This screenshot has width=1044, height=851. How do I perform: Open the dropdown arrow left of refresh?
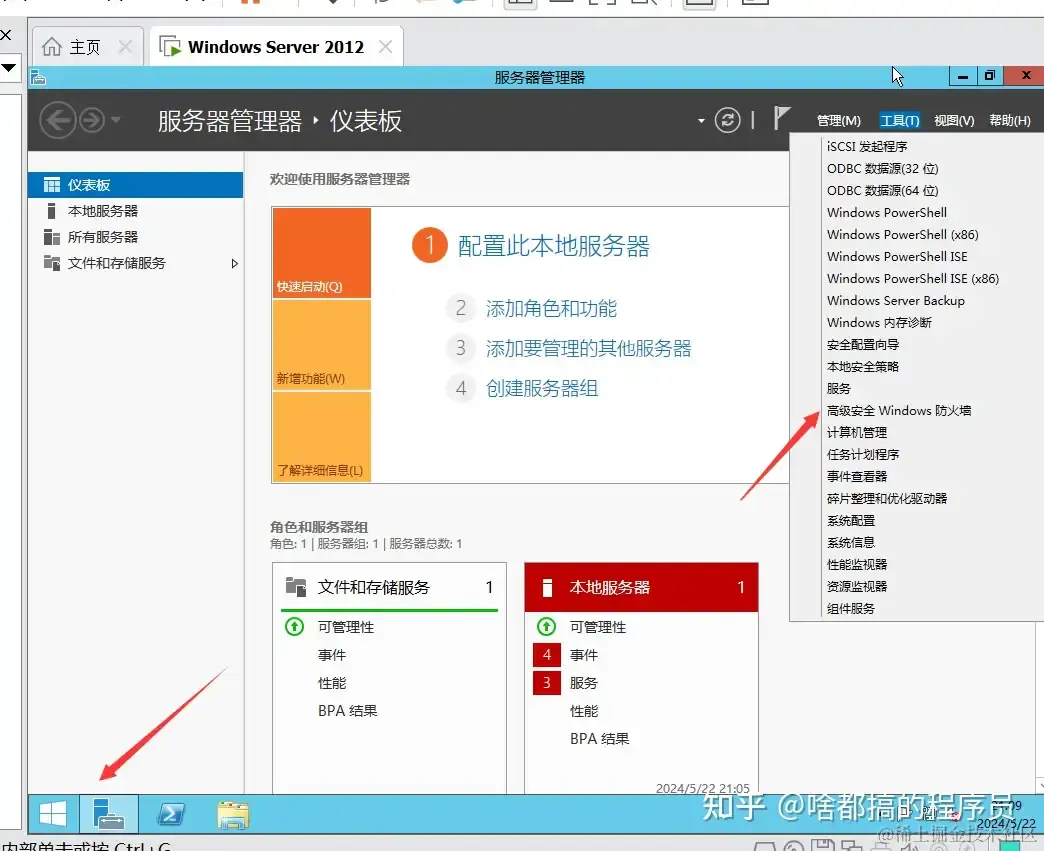pos(701,121)
